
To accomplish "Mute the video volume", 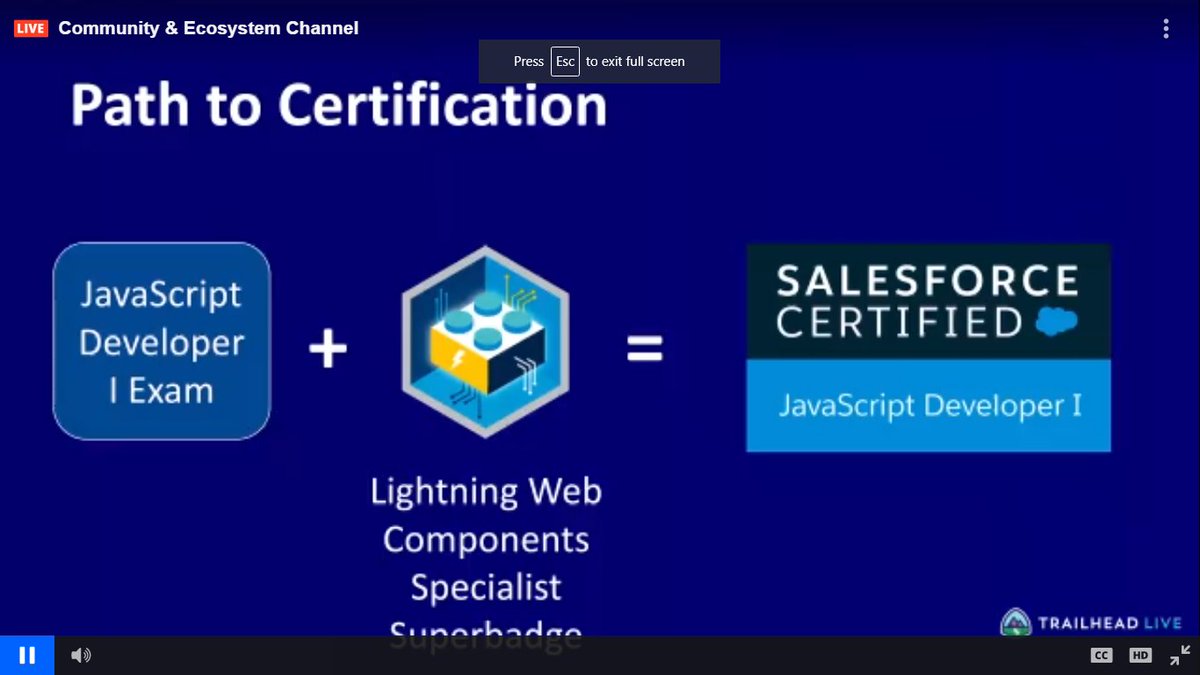I will [x=81, y=656].
